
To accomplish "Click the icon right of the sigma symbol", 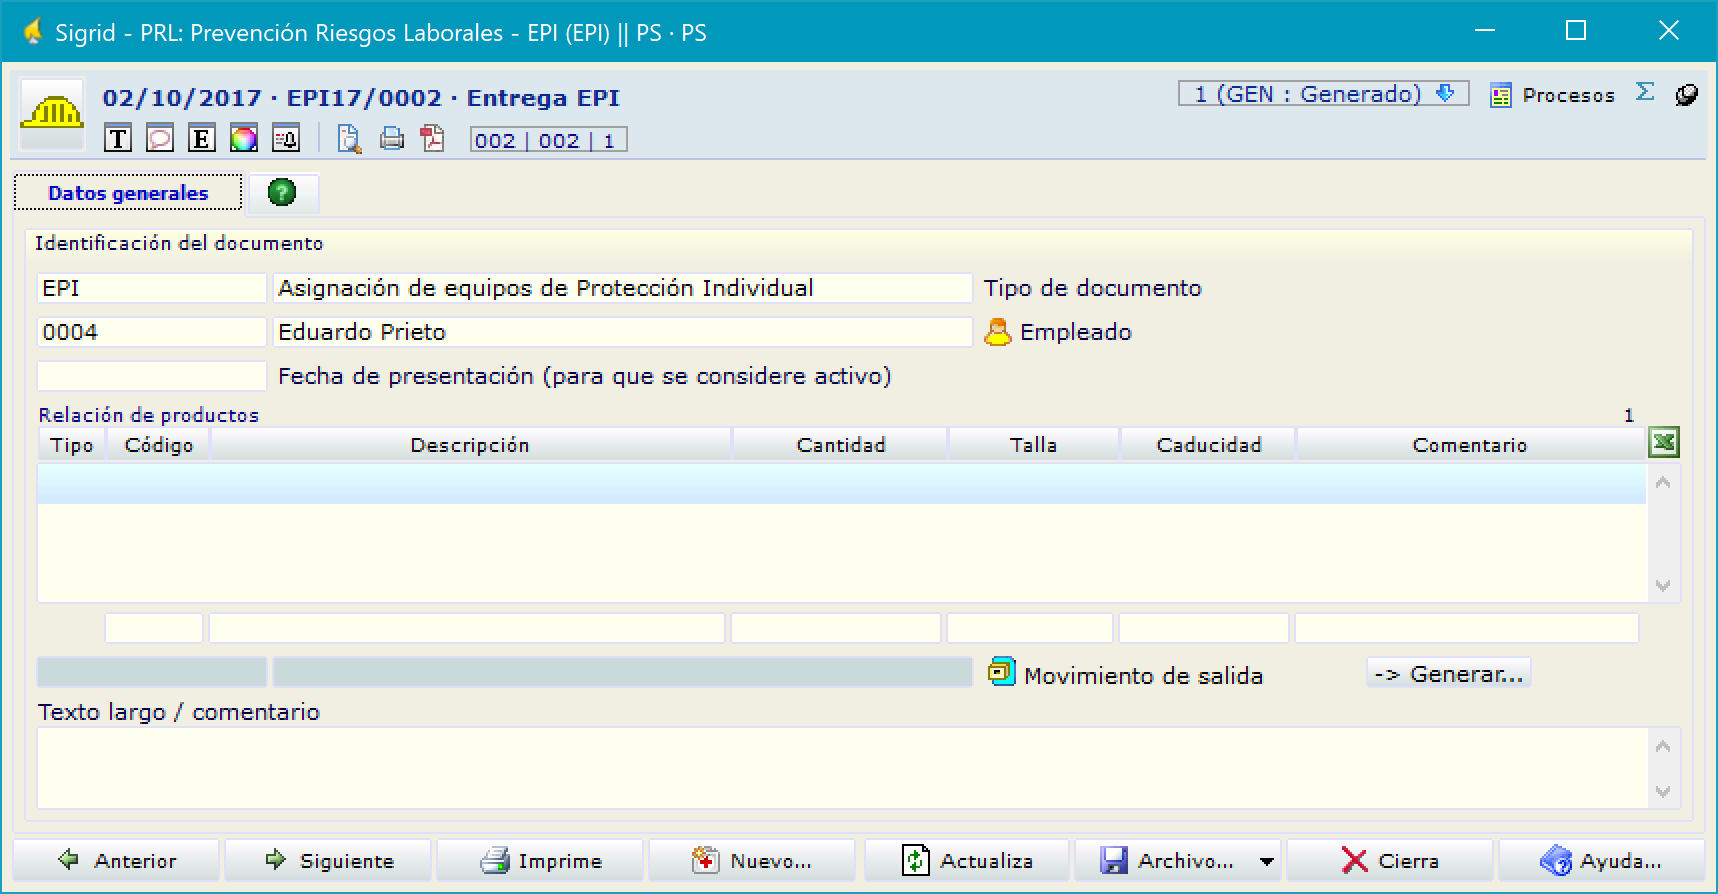I will [x=1687, y=95].
